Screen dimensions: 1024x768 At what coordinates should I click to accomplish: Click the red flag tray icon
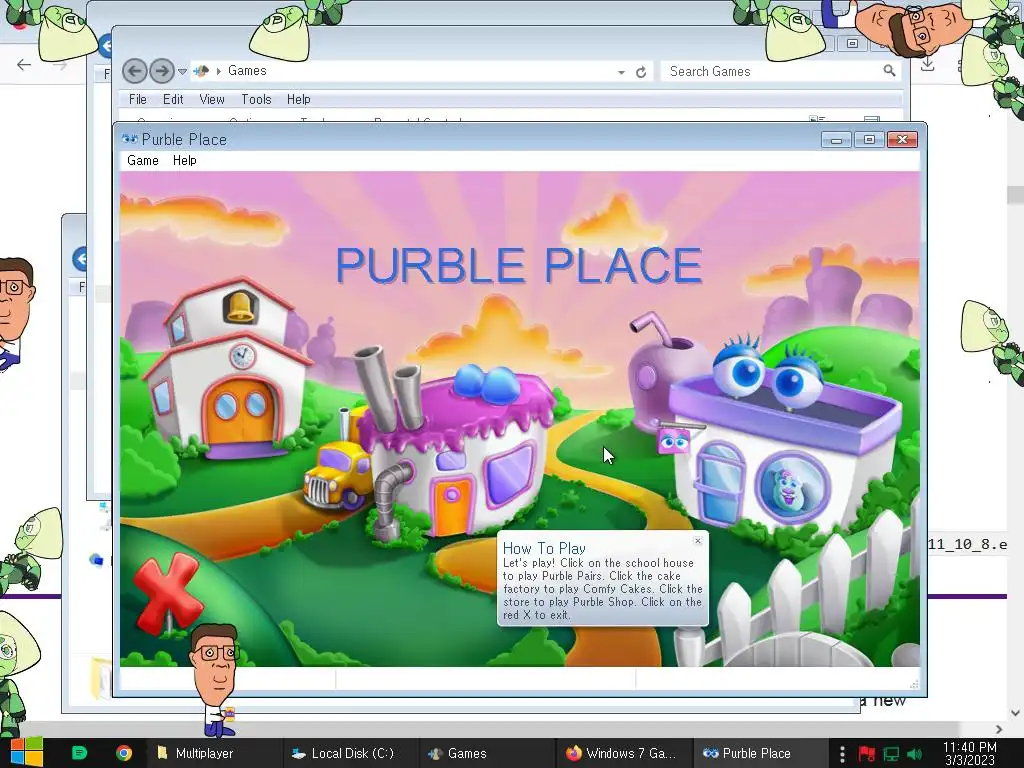[867, 754]
